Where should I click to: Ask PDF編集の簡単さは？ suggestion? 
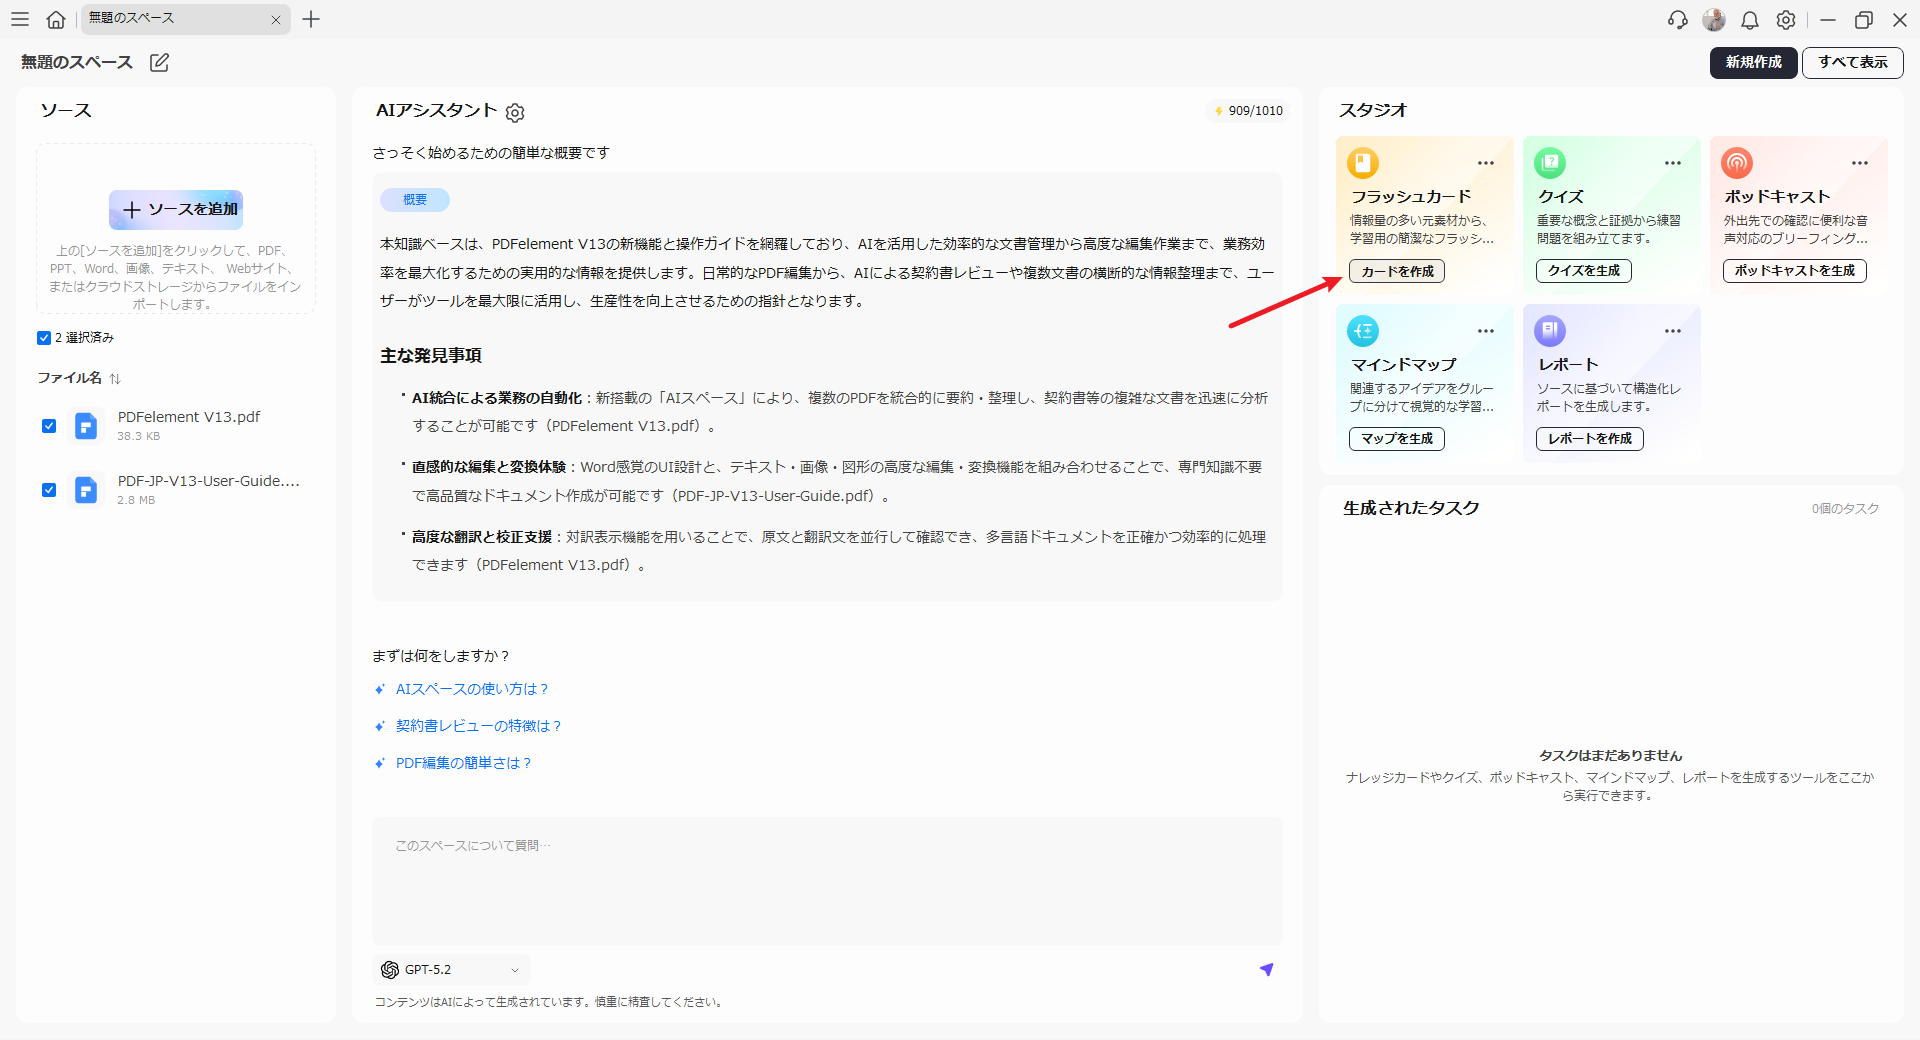click(x=464, y=763)
